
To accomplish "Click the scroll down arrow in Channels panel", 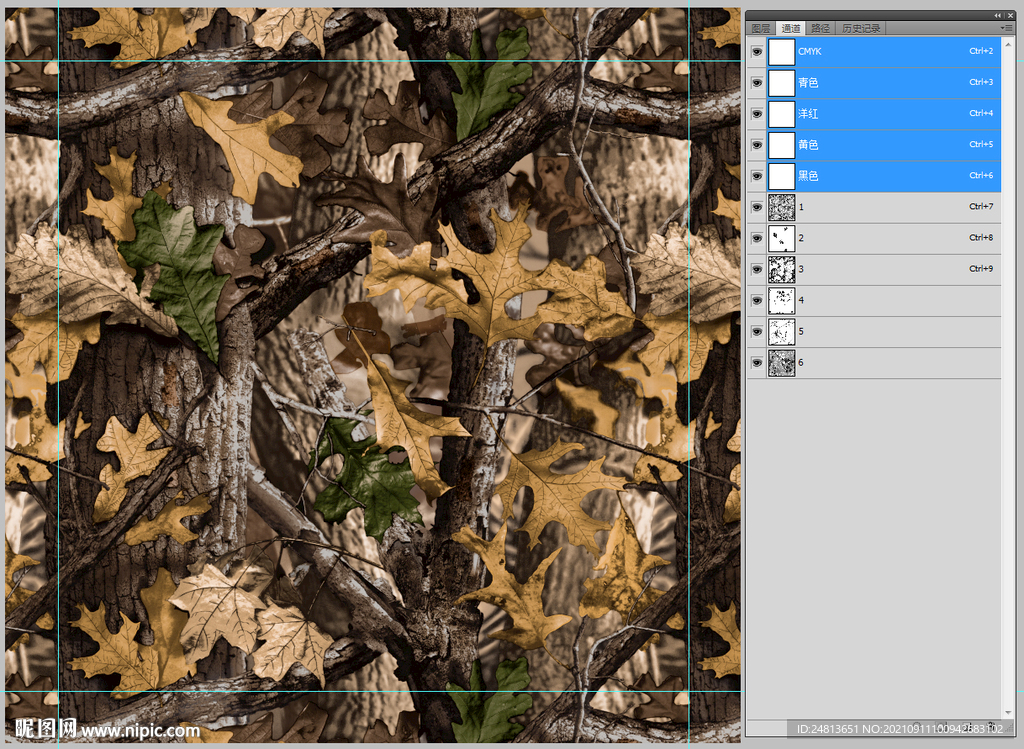I will pos(1007,711).
